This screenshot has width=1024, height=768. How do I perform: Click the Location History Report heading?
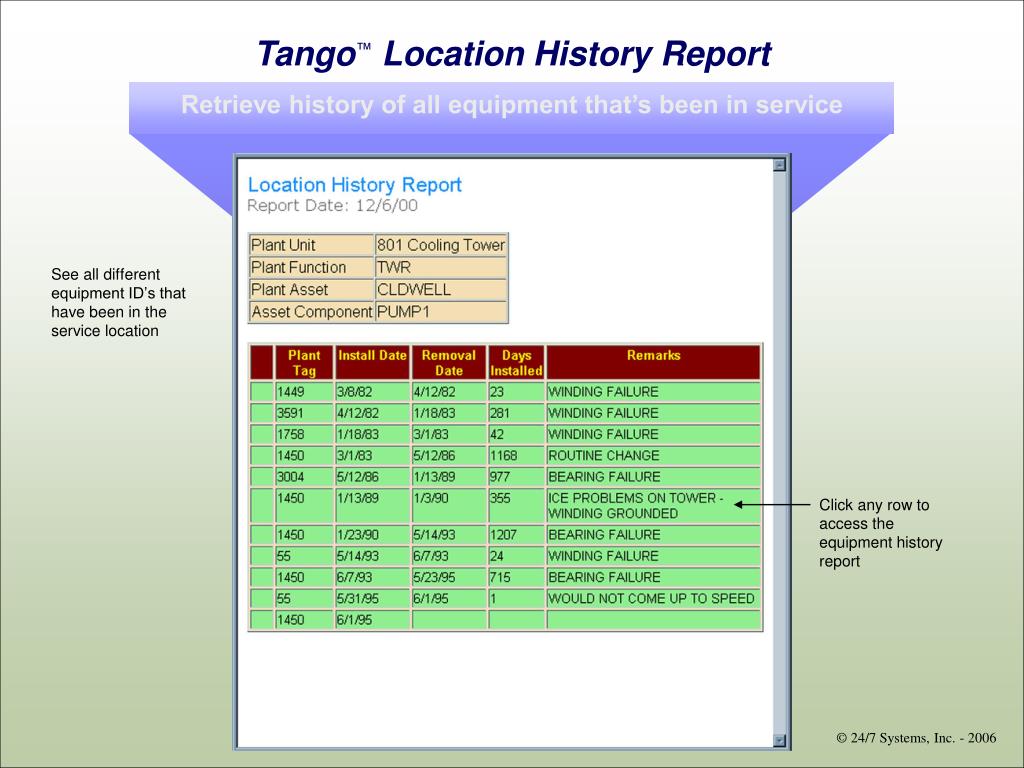pos(355,185)
